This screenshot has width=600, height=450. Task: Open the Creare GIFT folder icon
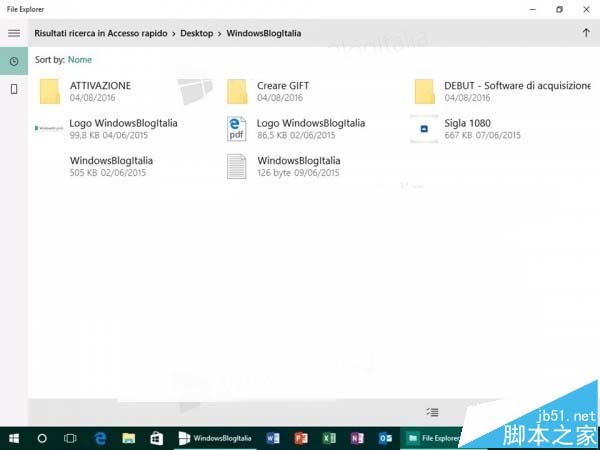pyautogui.click(x=237, y=91)
